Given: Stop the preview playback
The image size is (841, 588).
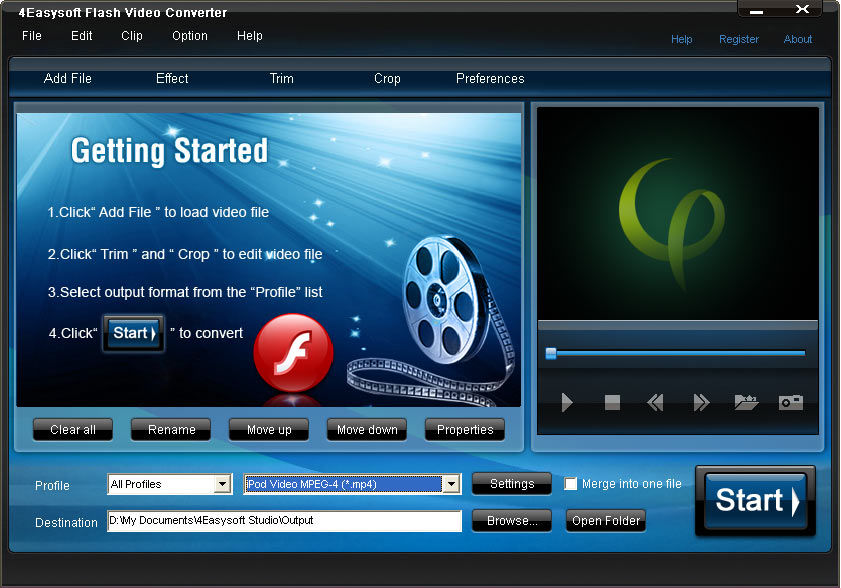Looking at the screenshot, I should pos(612,402).
